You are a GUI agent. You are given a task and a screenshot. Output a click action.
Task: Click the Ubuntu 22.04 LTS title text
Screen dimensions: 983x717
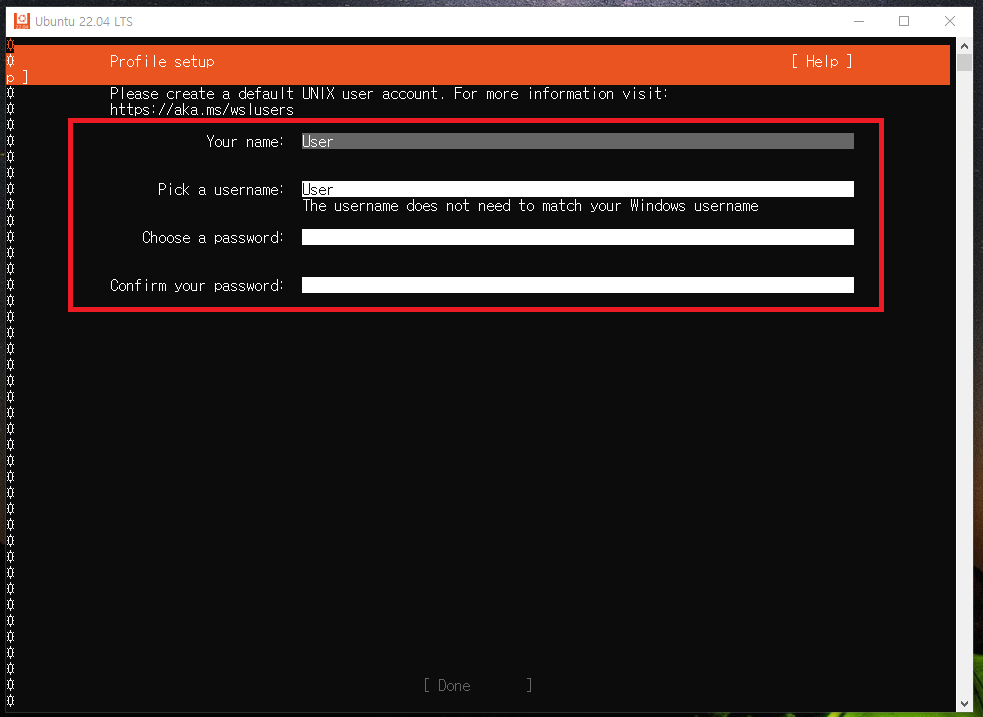84,21
